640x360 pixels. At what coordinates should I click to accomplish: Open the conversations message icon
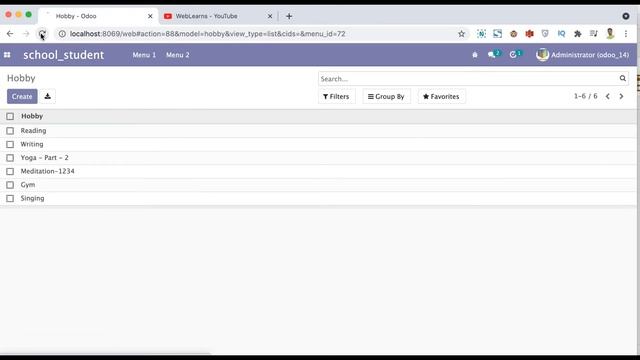coord(492,55)
